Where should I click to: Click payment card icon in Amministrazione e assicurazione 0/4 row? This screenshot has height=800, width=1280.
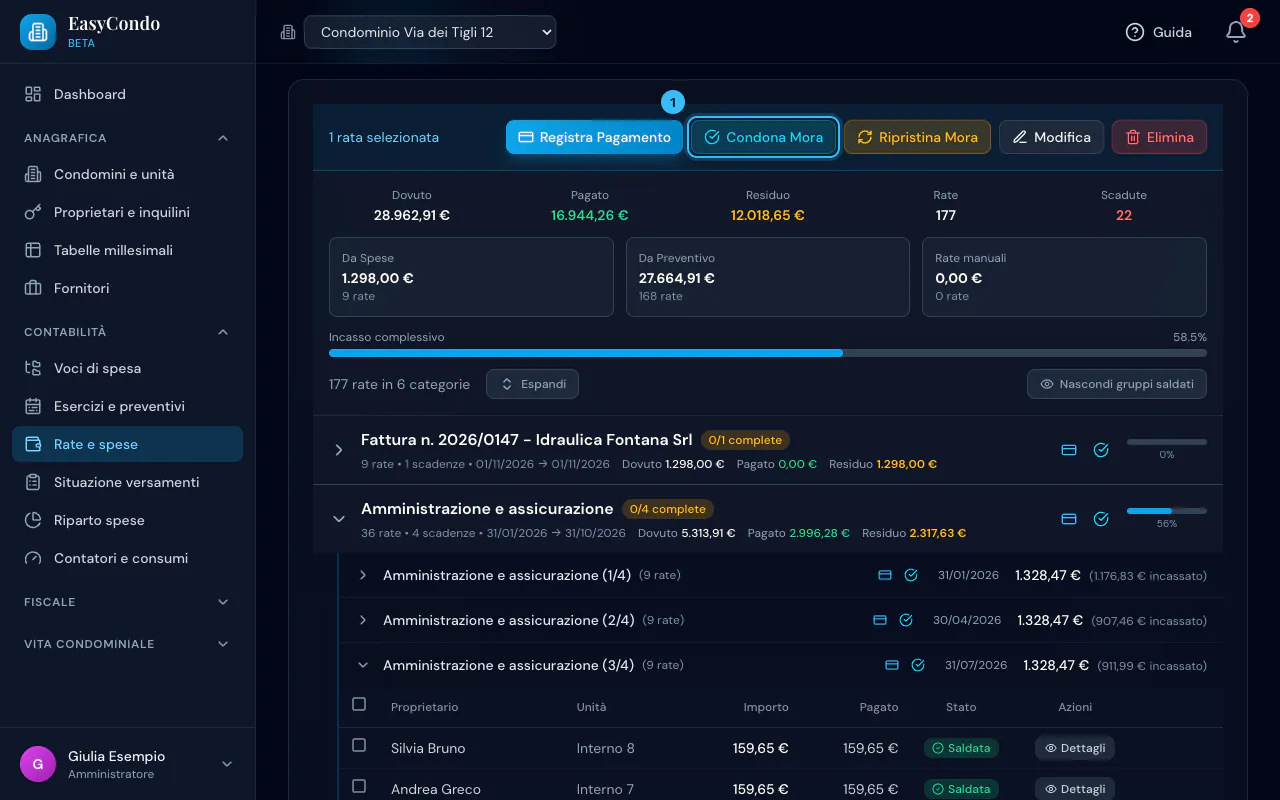[x=1069, y=519]
